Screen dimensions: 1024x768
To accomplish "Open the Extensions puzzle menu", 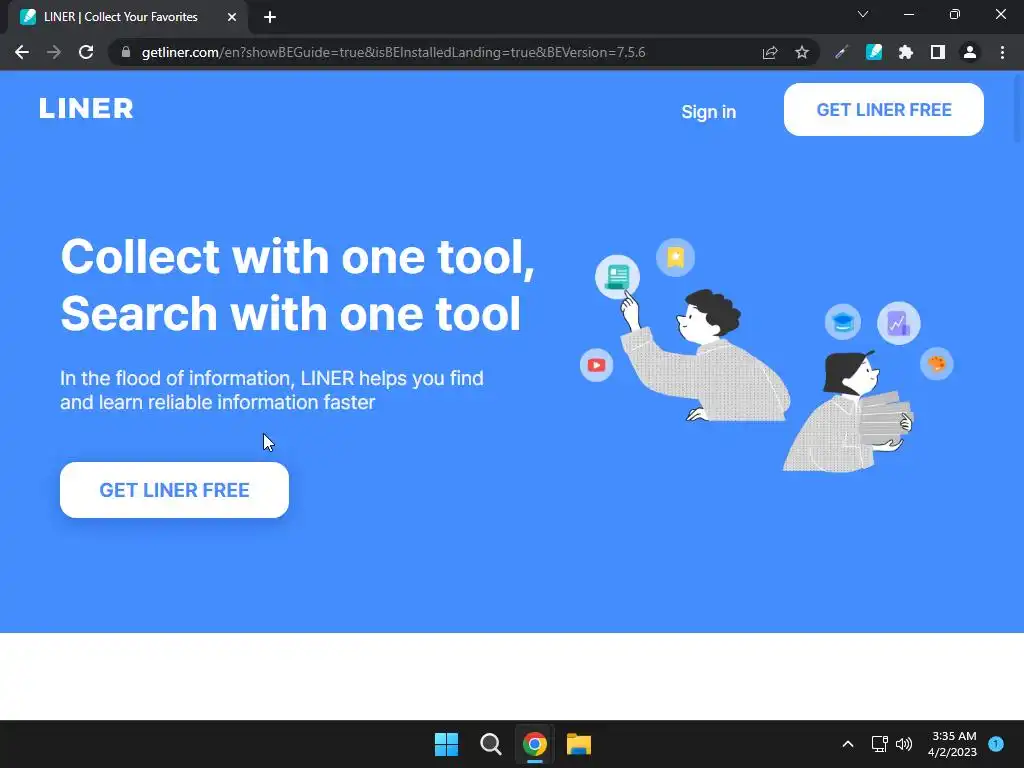I will tap(906, 52).
